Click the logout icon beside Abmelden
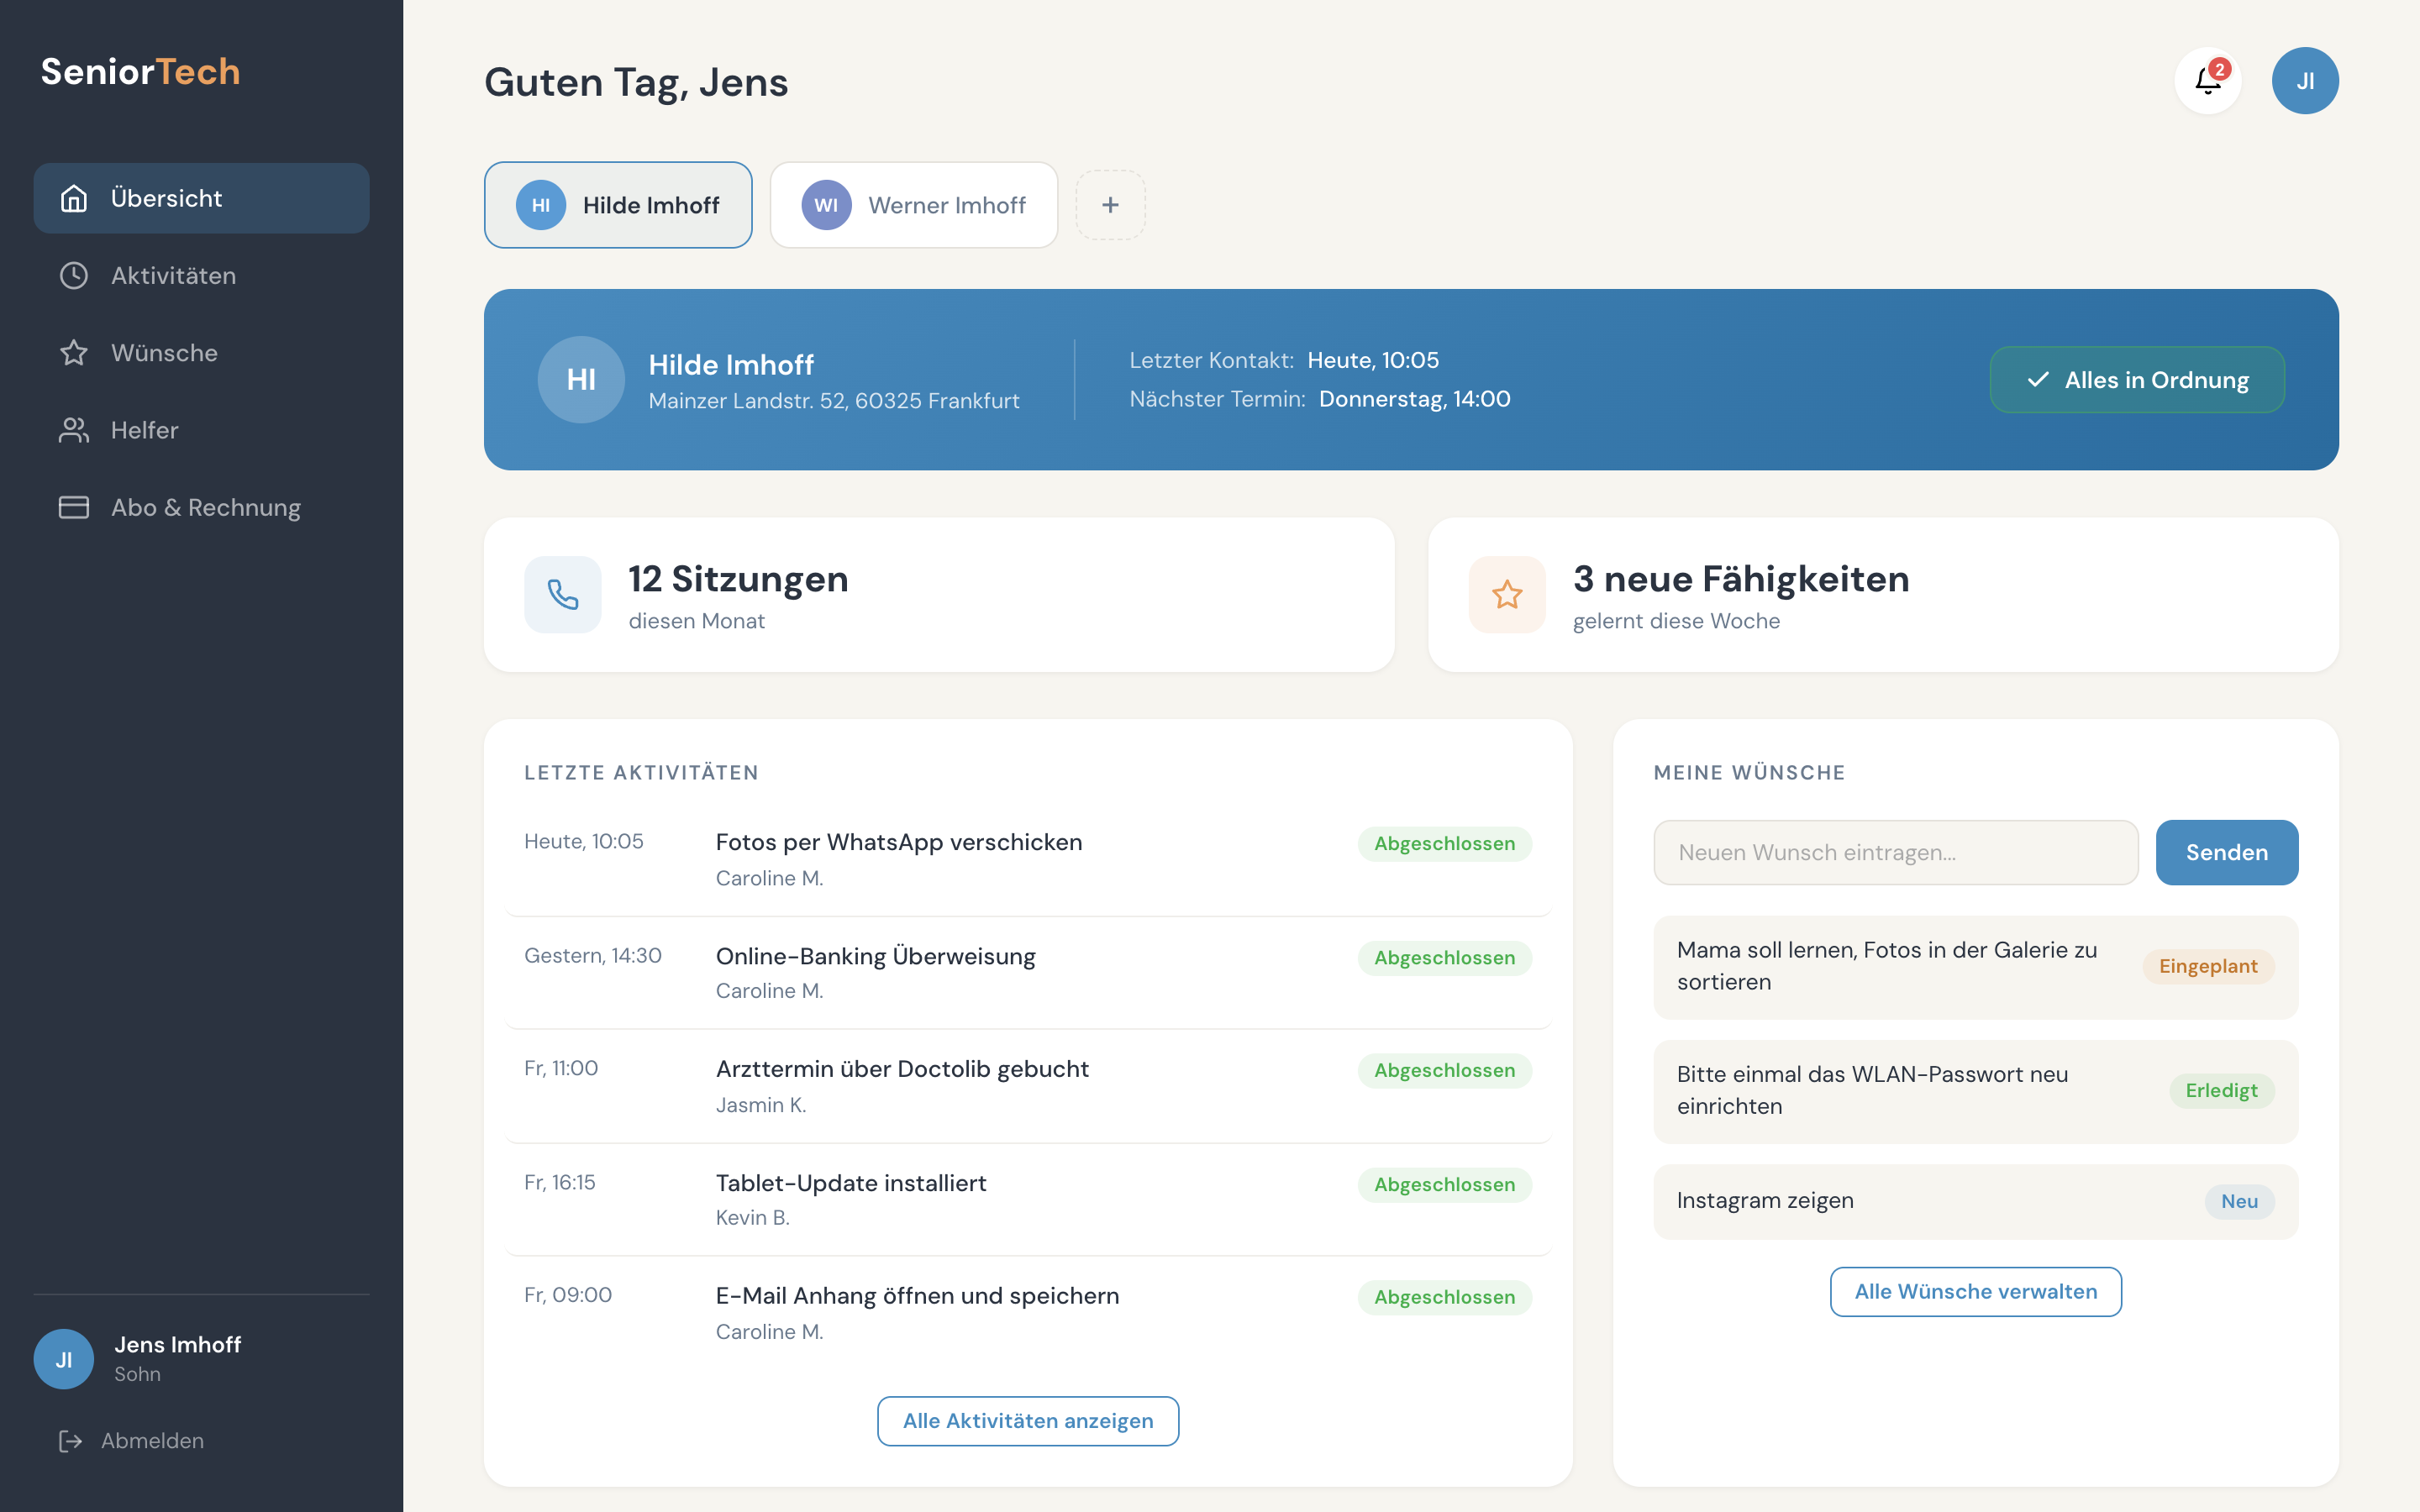The height and width of the screenshot is (1512, 2420). click(71, 1440)
